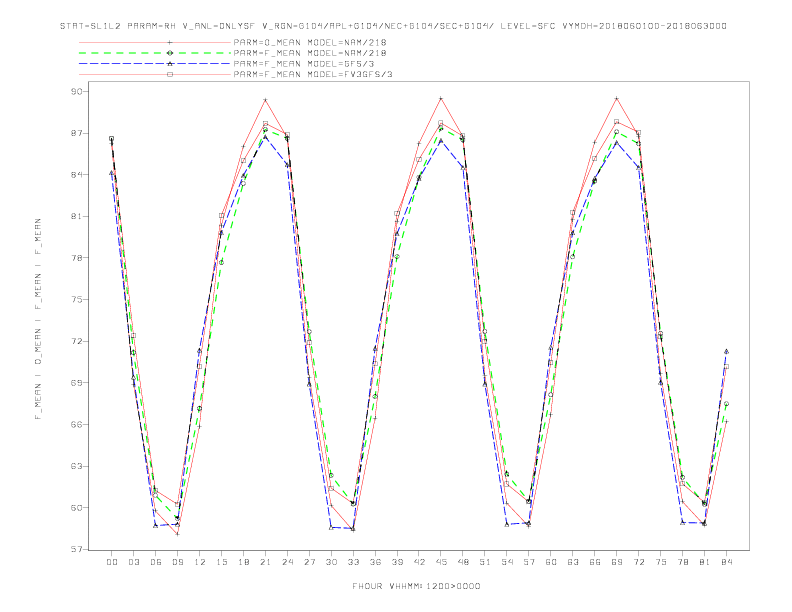792x612 pixels.
Task: Click x-axis tick label 81
Action: (705, 562)
